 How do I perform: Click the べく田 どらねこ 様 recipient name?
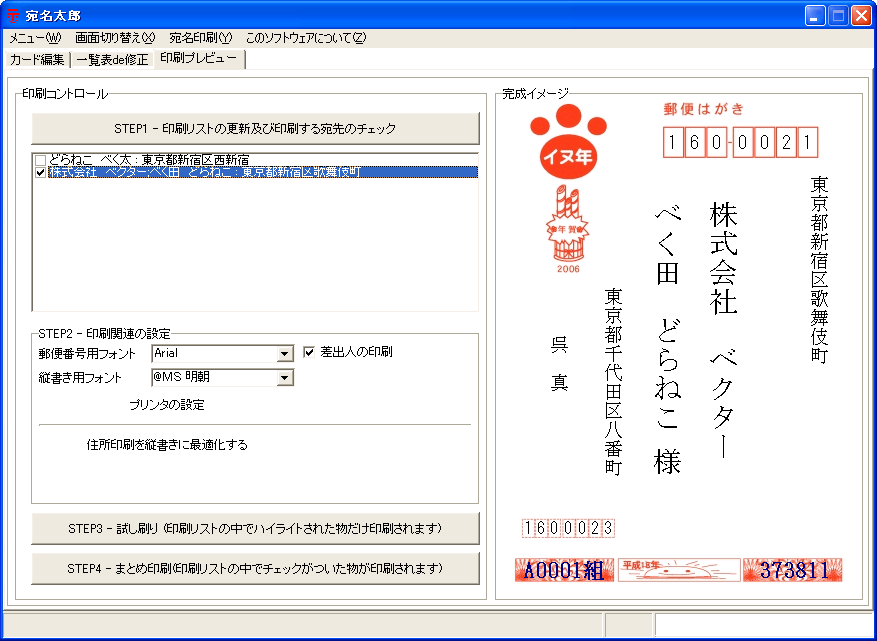(x=667, y=340)
